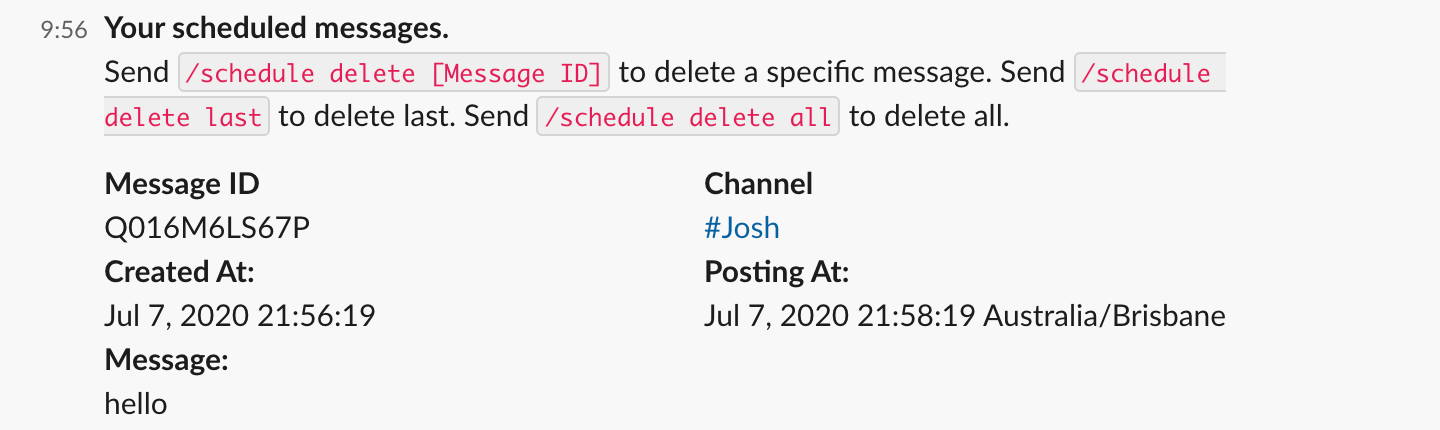Screen dimensions: 1440x430
Task: Click the "delete last" code snippet
Action: (x=184, y=117)
